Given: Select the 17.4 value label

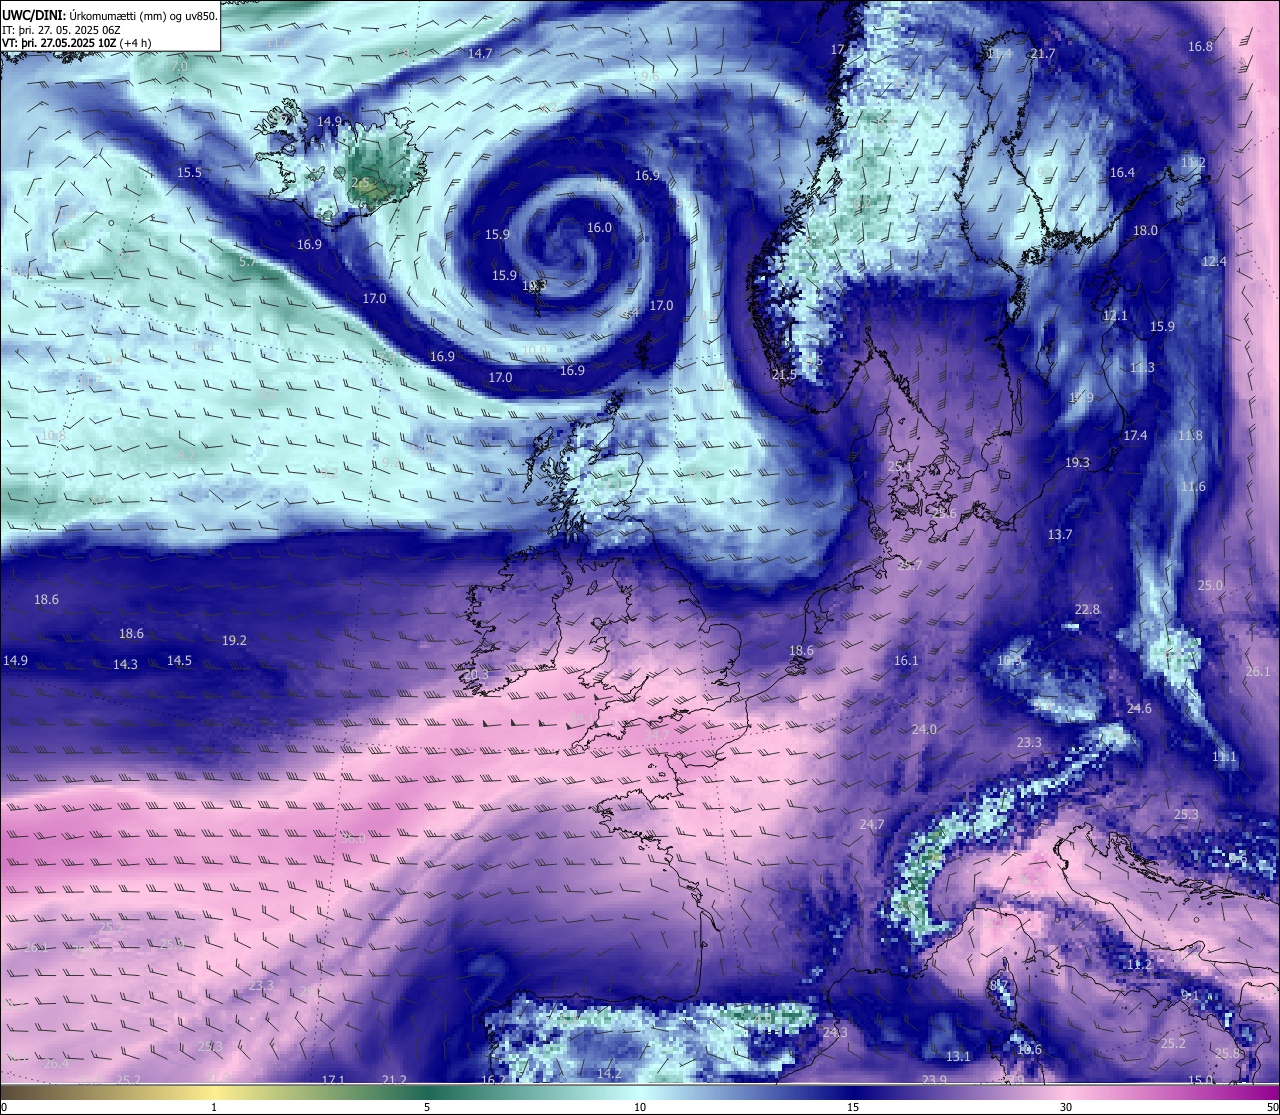Looking at the screenshot, I should [x=1135, y=436].
